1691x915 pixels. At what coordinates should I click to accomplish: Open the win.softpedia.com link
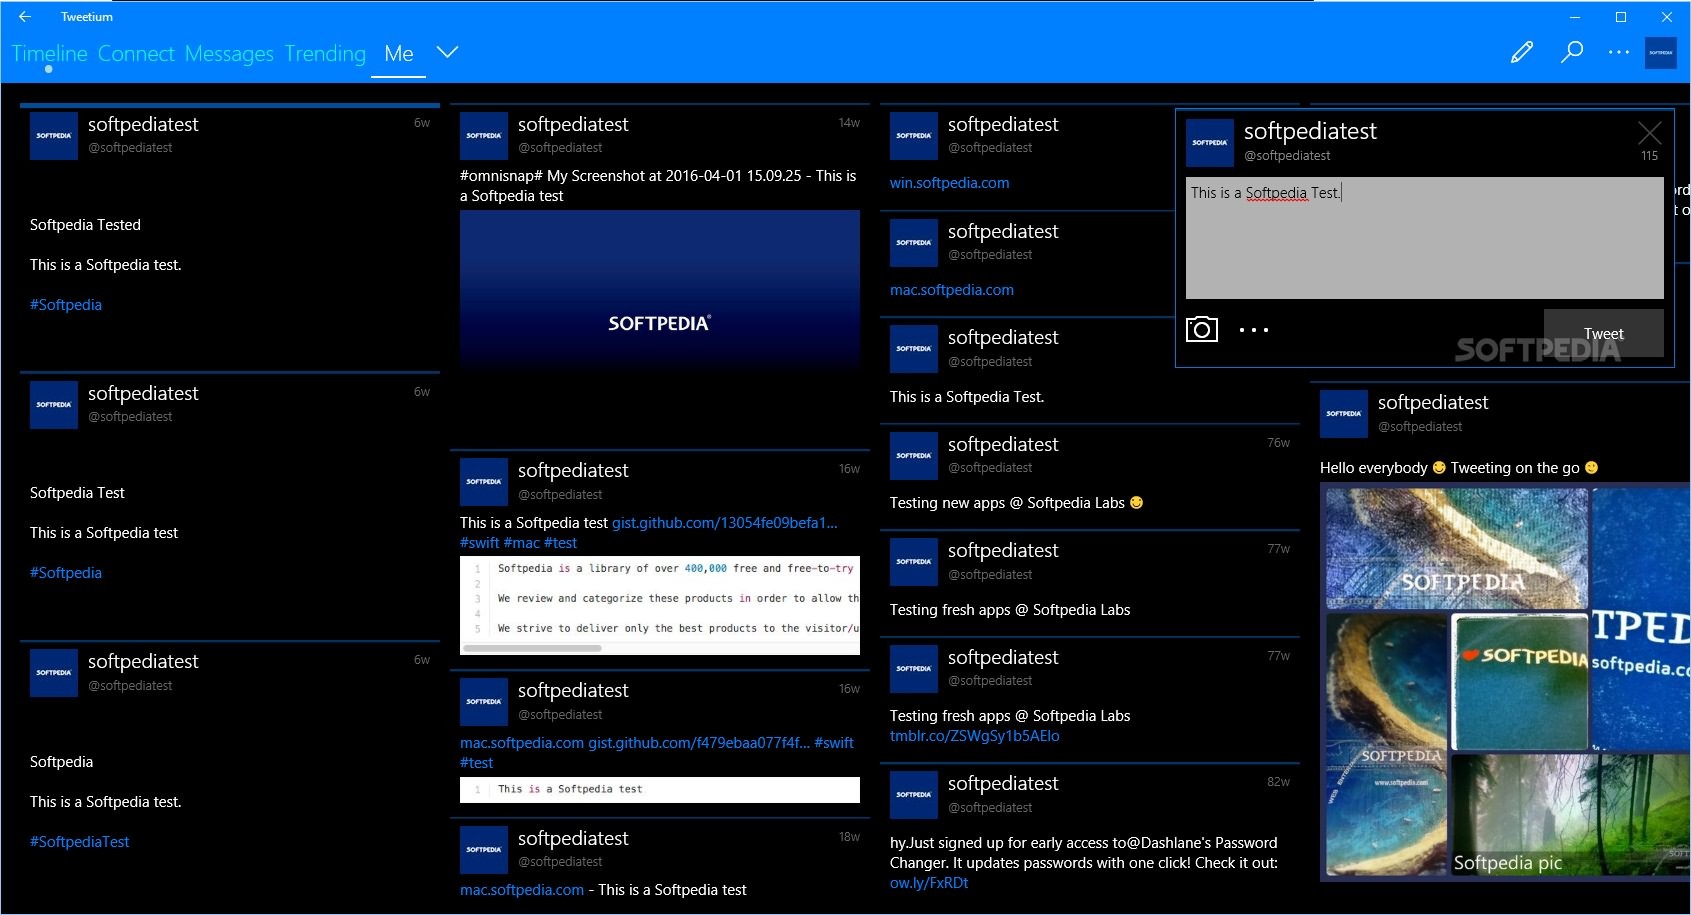point(949,183)
